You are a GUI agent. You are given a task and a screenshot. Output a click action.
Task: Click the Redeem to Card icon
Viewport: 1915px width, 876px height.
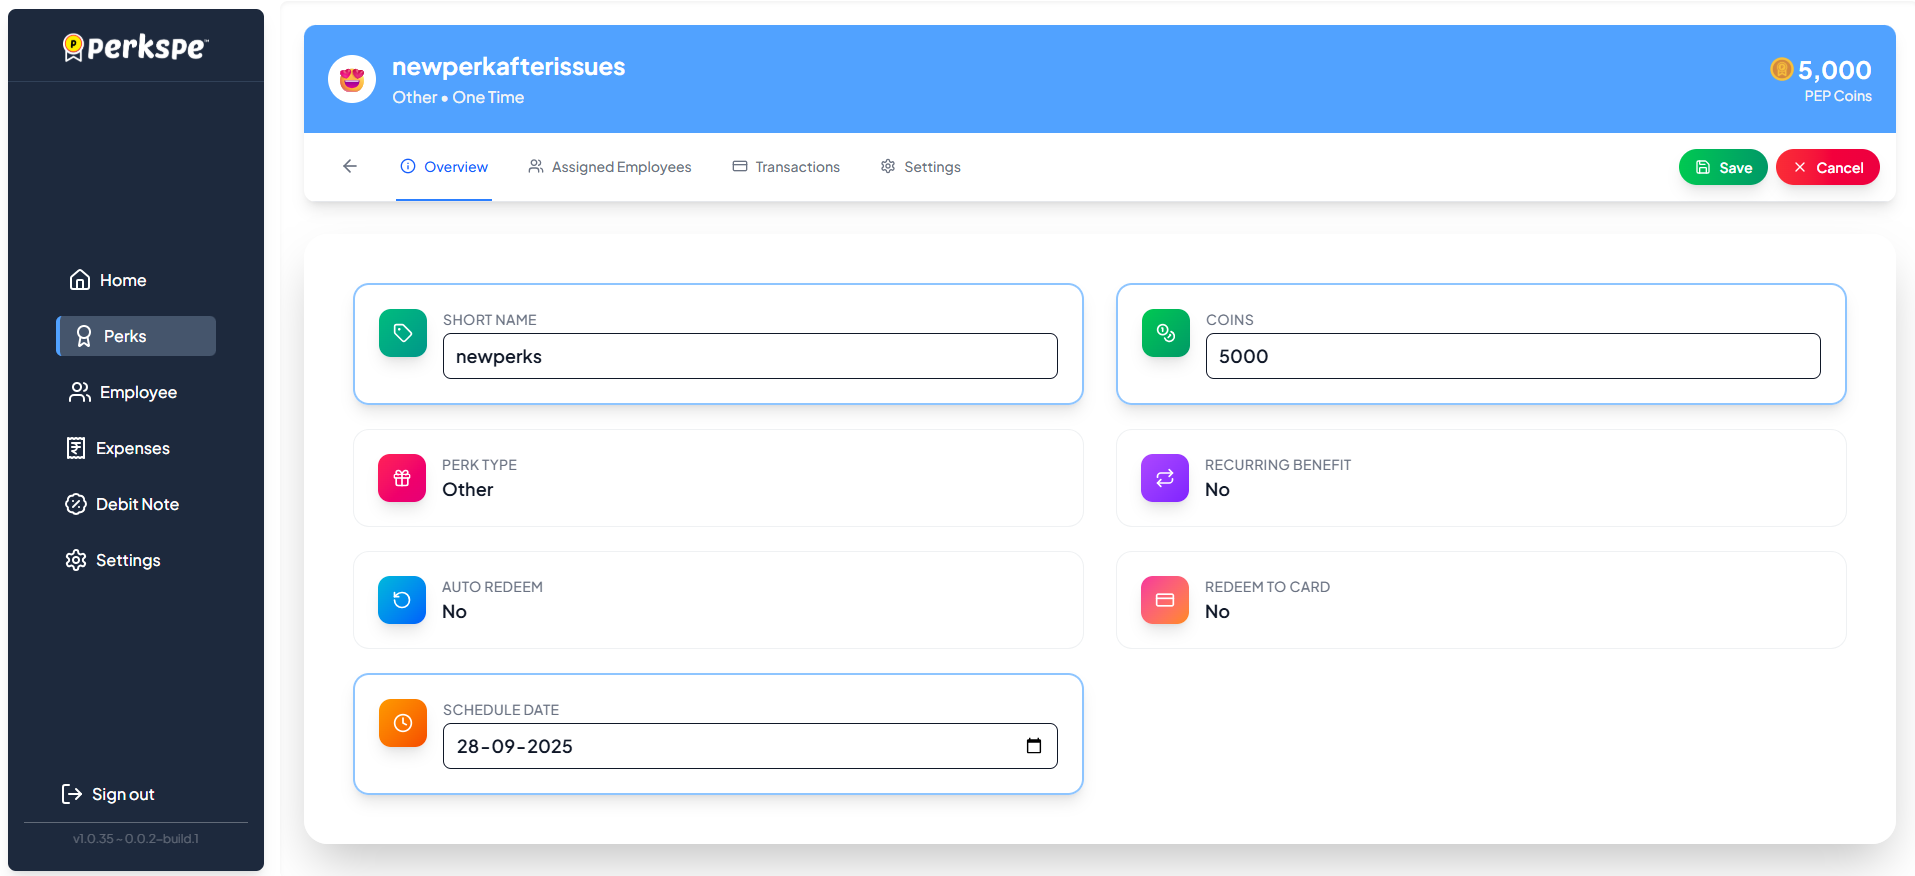coord(1165,600)
